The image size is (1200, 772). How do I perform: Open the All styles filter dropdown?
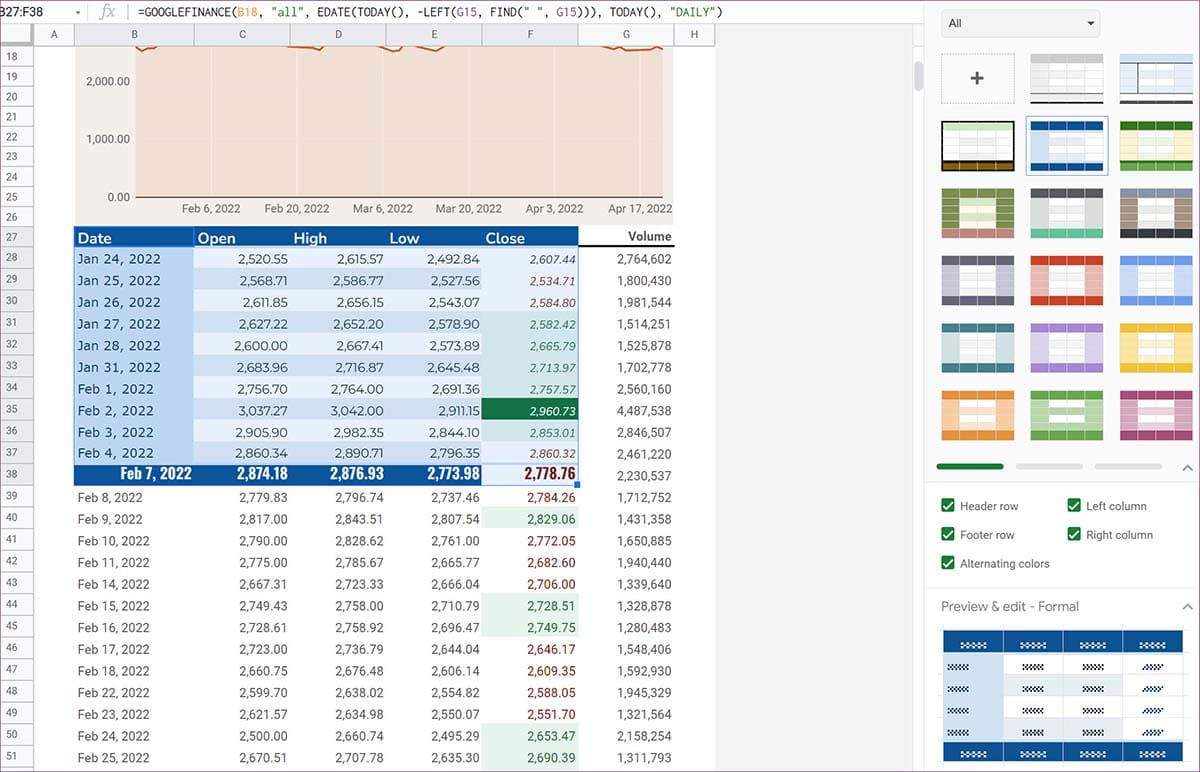point(1020,23)
